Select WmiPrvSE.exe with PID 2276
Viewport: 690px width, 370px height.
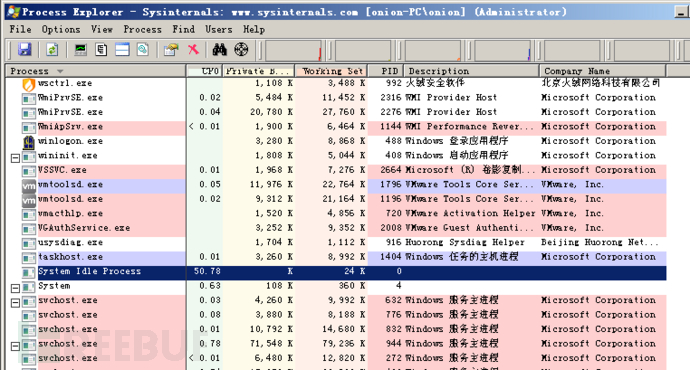(x=70, y=112)
